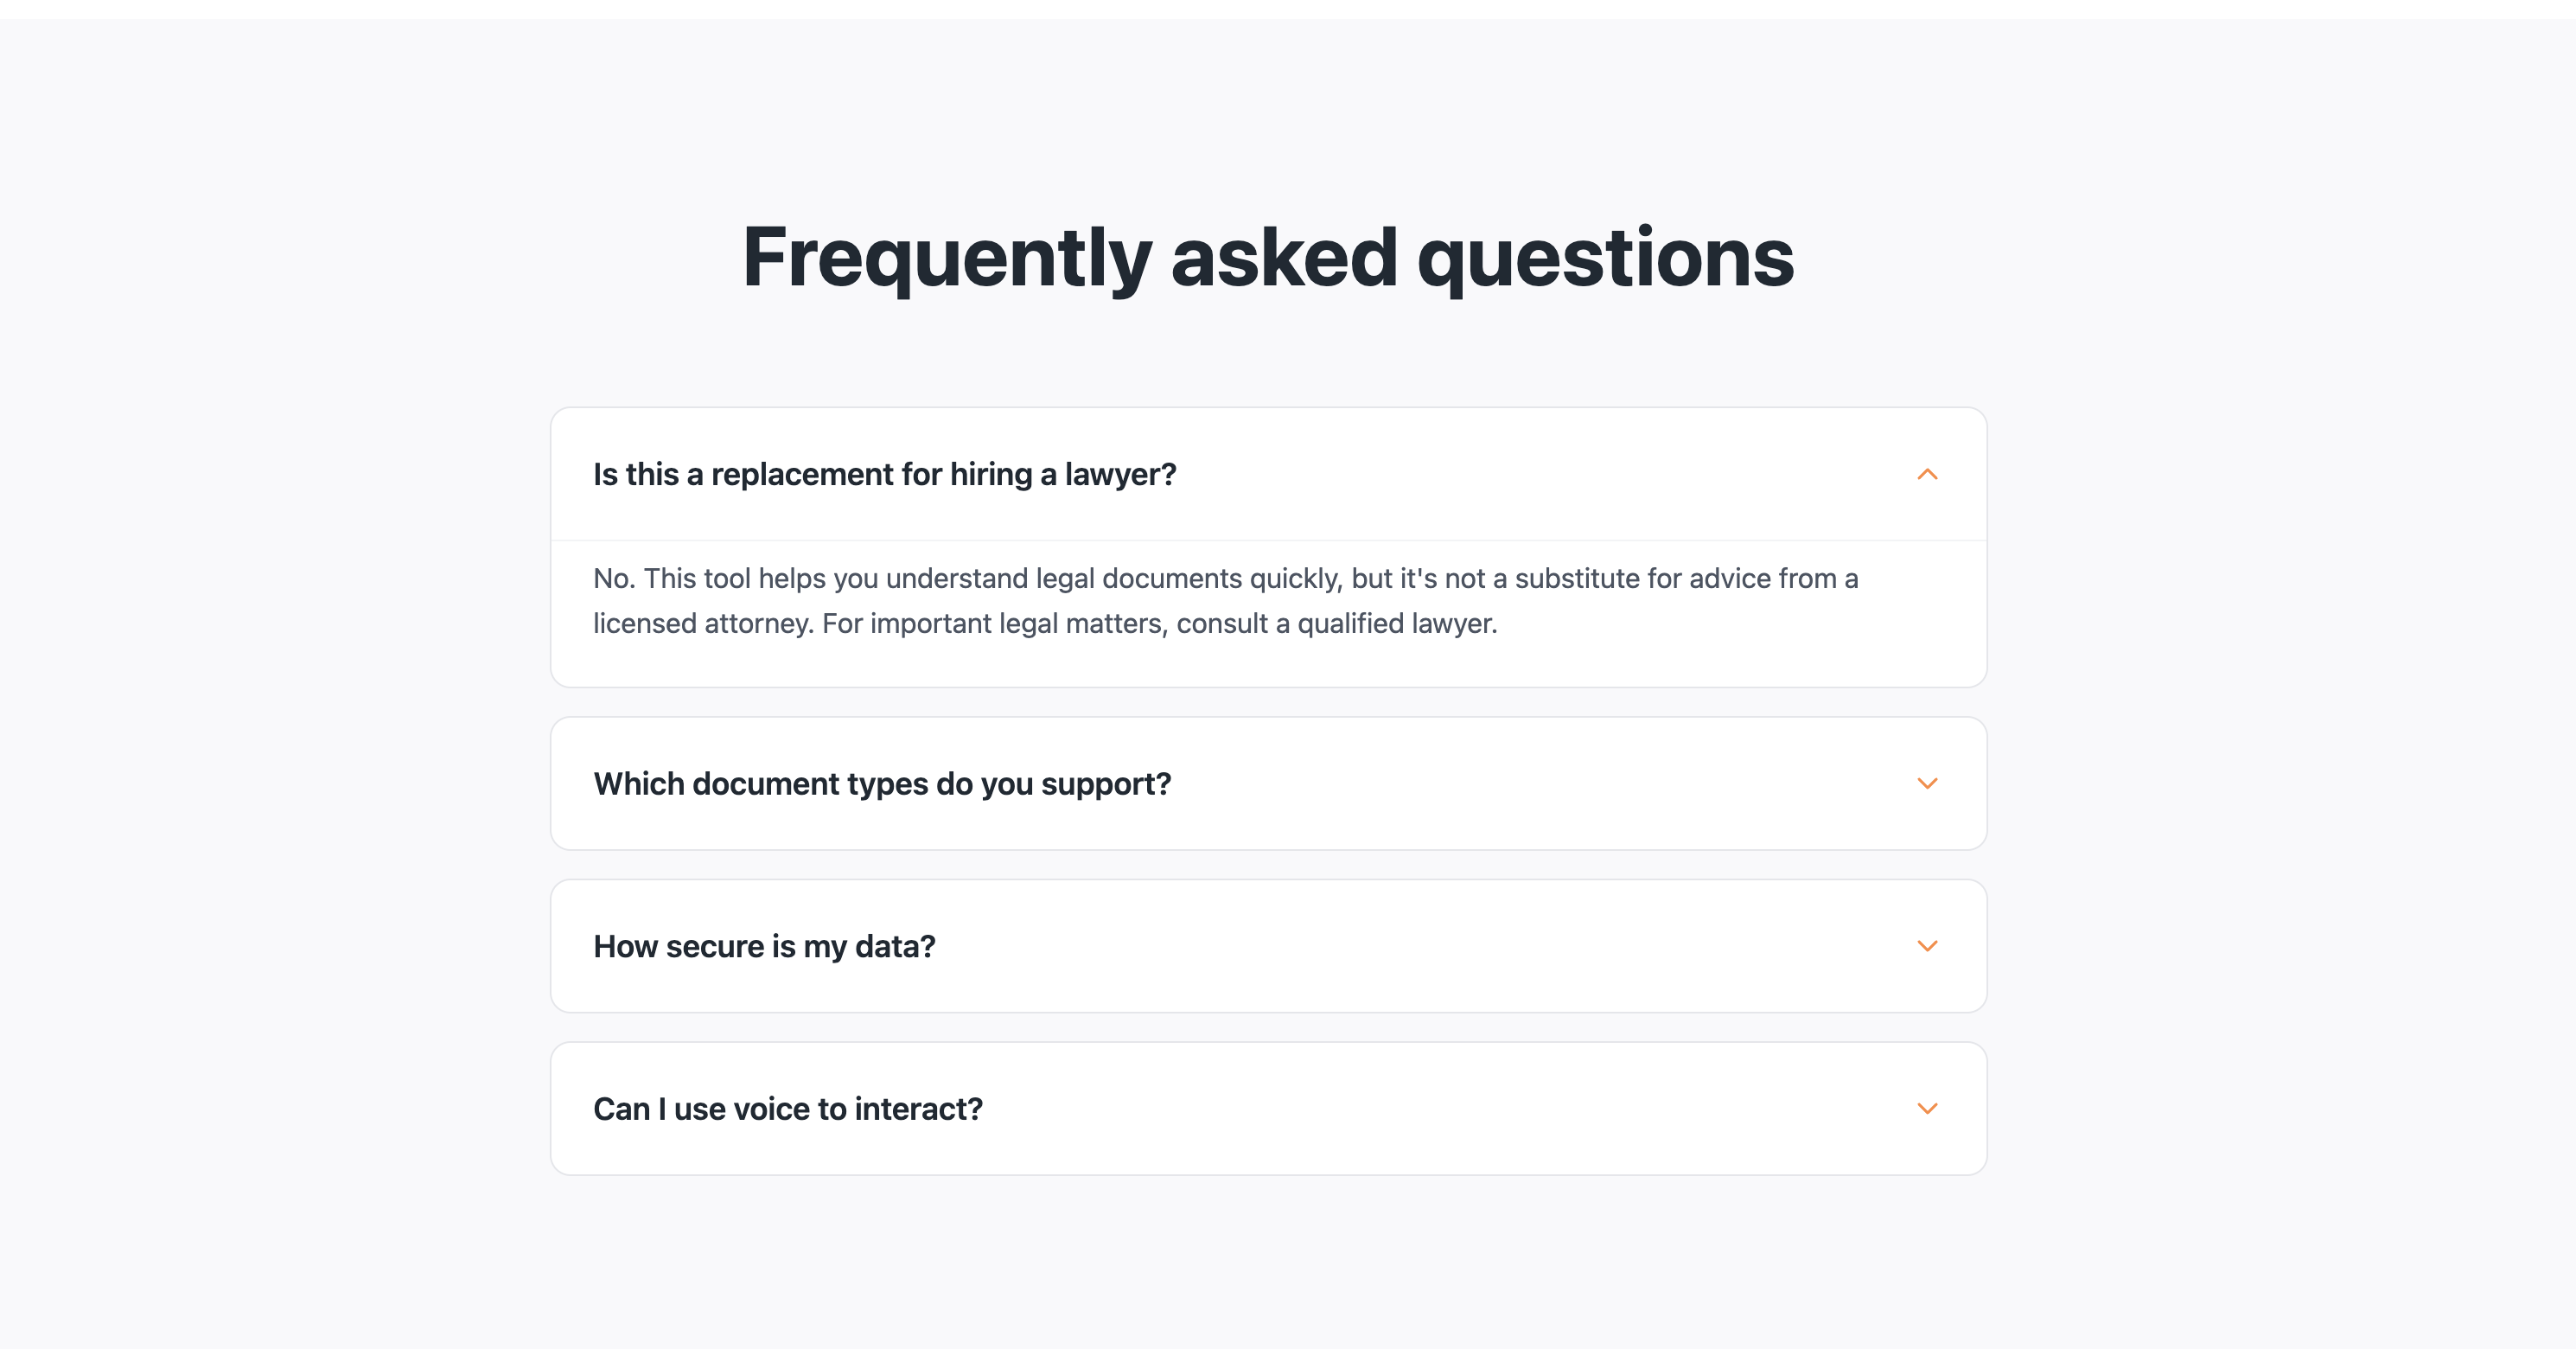Expand 'Which document types do you support?'
Screen dimensions: 2576x1349
tap(881, 784)
